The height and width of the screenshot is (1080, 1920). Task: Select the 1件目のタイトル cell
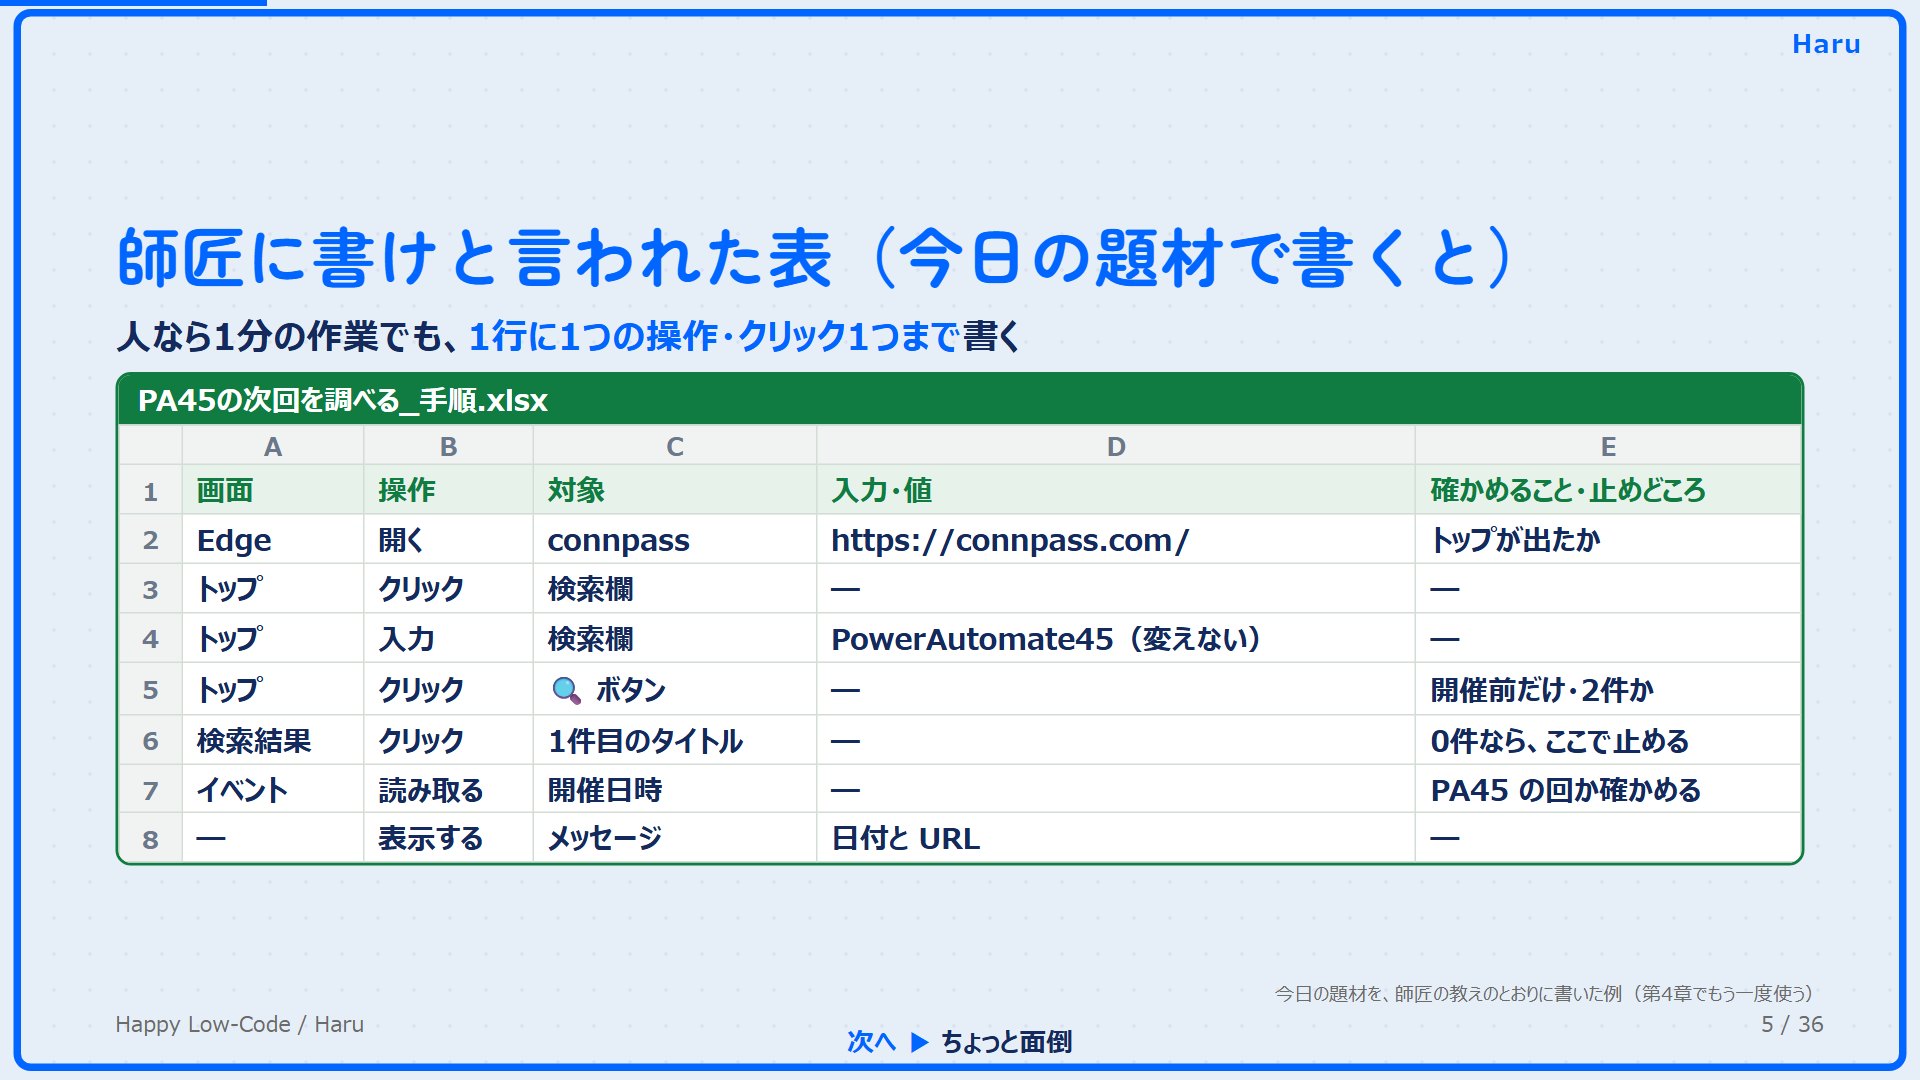click(674, 741)
